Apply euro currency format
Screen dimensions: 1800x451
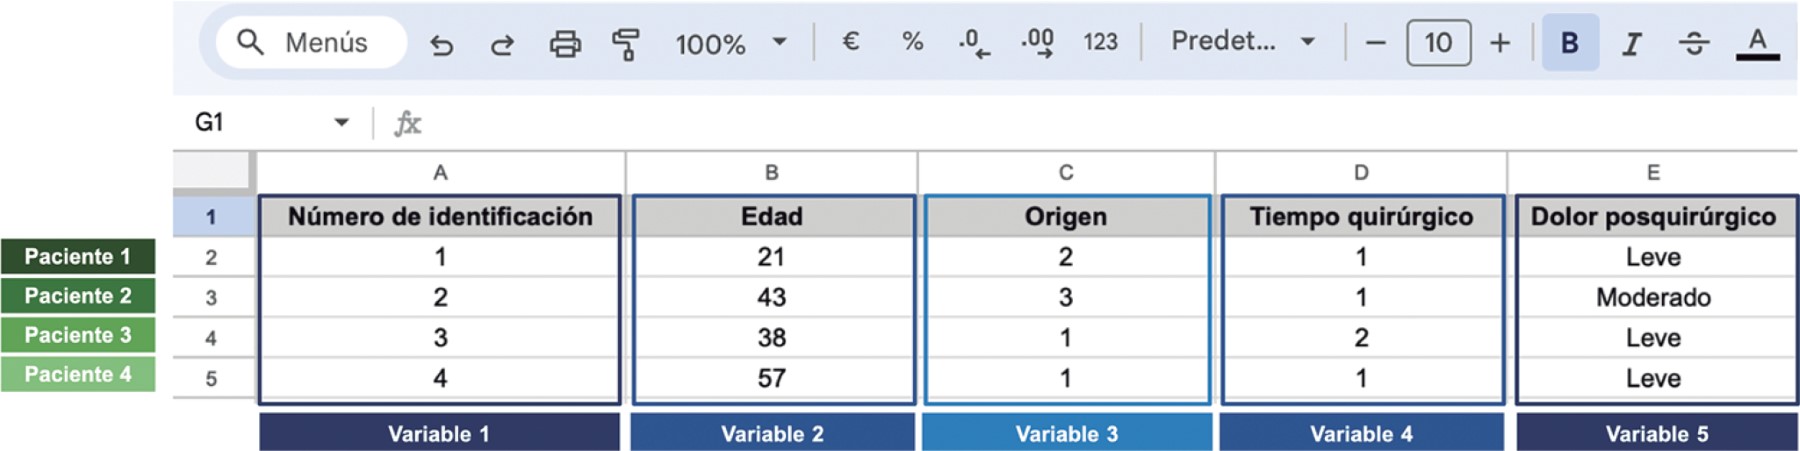pyautogui.click(x=851, y=42)
